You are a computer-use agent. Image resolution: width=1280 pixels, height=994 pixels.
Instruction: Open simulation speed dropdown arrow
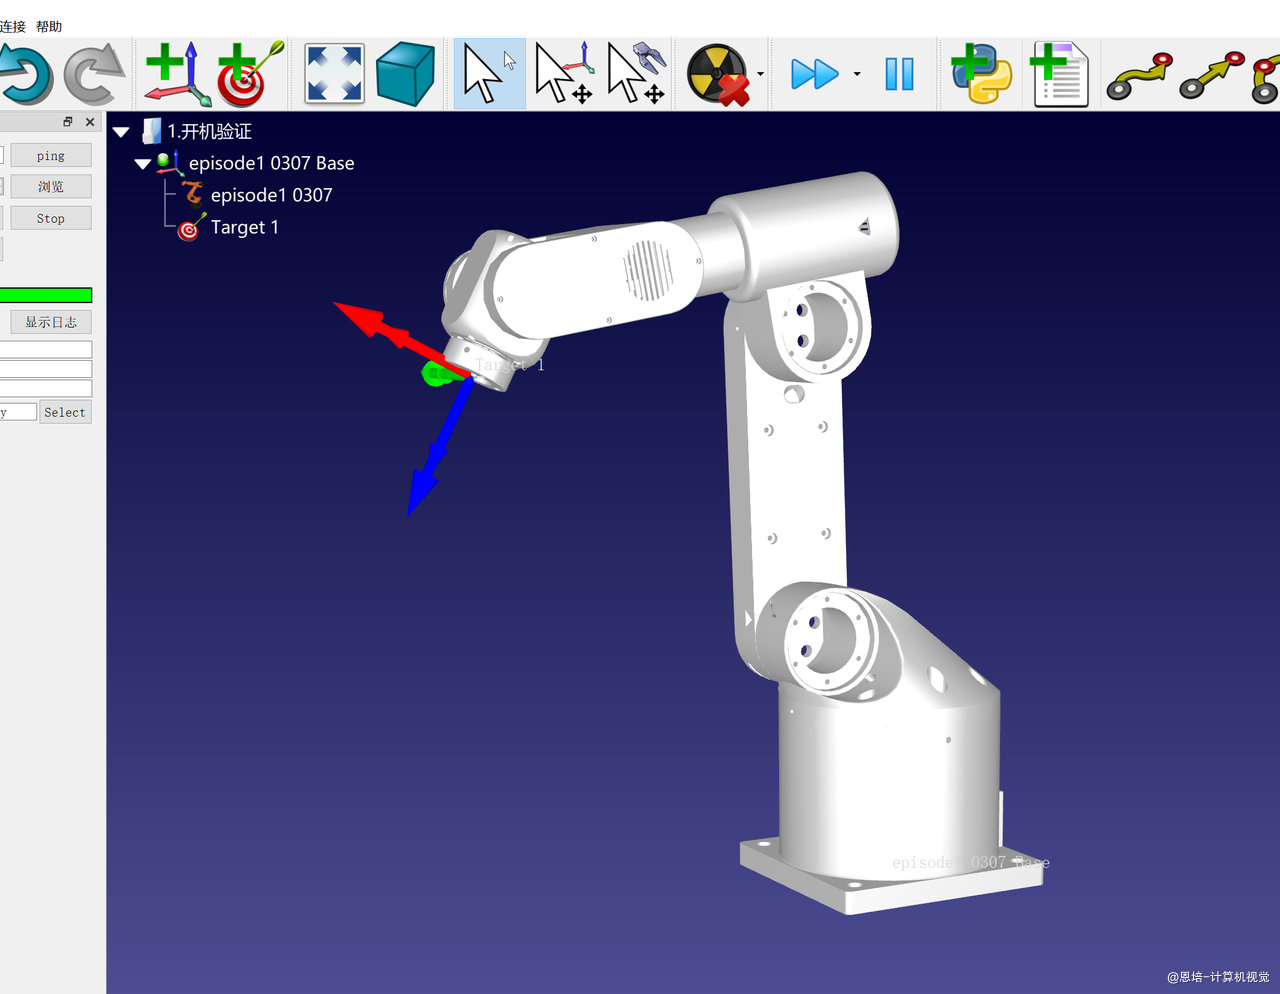[856, 75]
